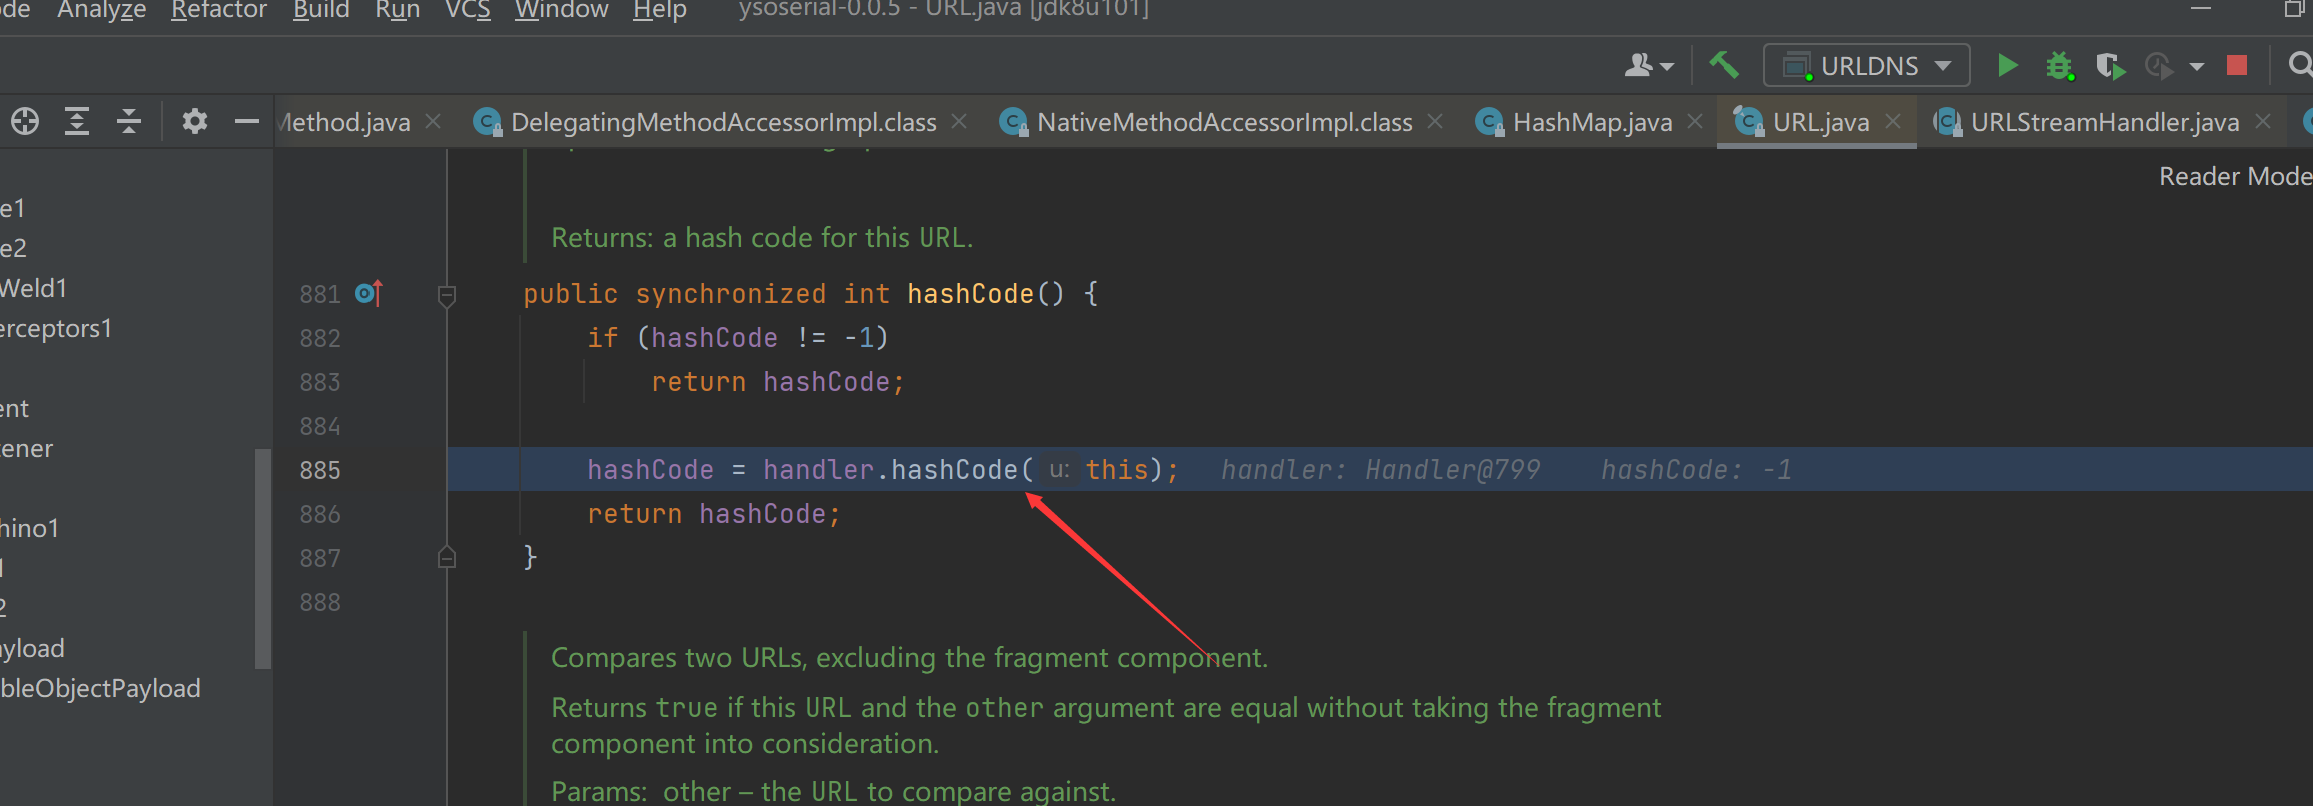This screenshot has width=2313, height=806.
Task: Click Collapse All in project panel
Action: [129, 122]
